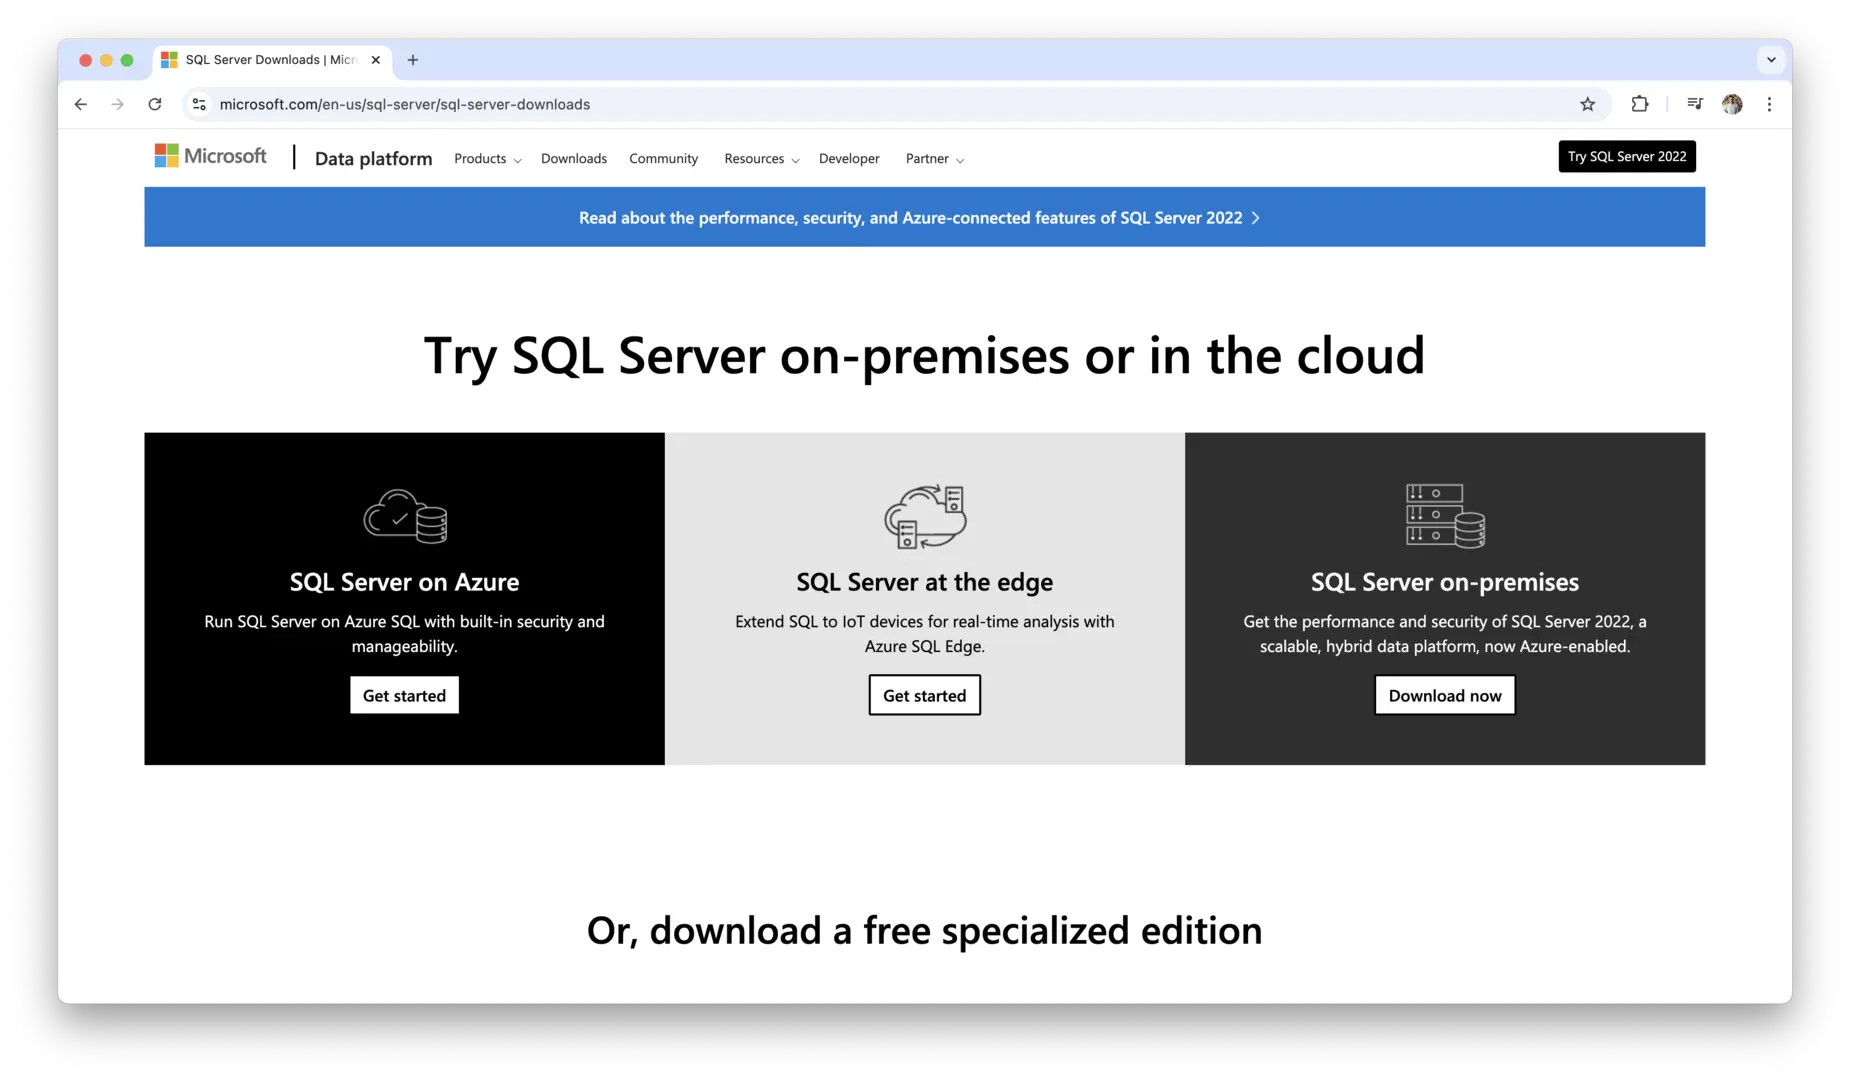
Task: Click the SQL Server on Azure heading
Action: pos(404,582)
